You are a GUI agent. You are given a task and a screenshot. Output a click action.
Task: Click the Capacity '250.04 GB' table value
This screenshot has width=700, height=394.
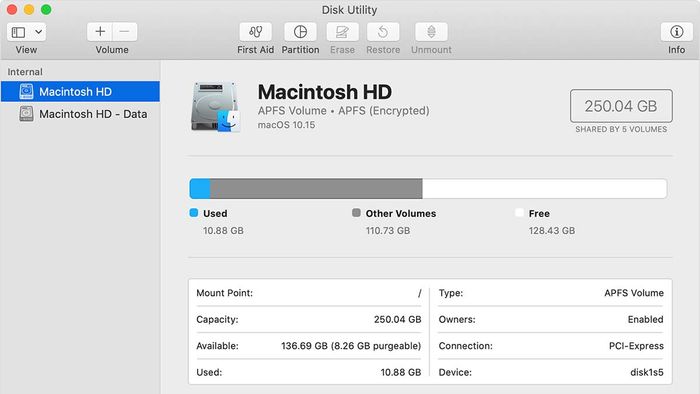tap(397, 319)
